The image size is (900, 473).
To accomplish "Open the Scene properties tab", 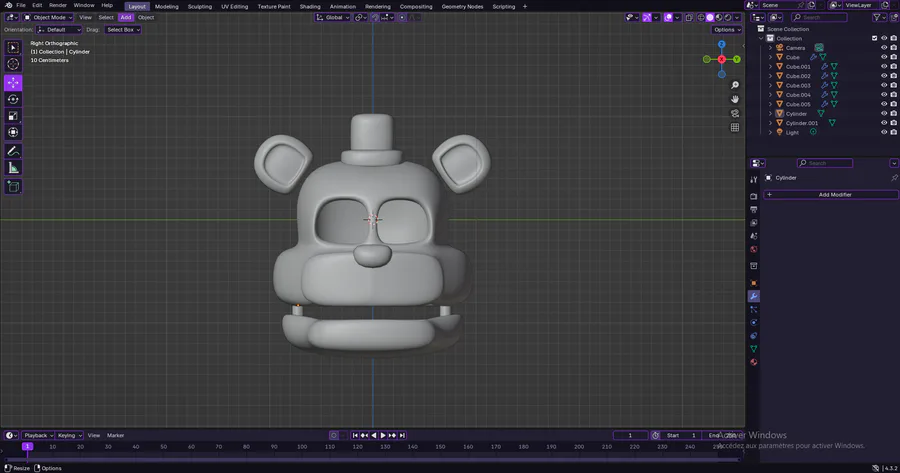I will pos(754,236).
